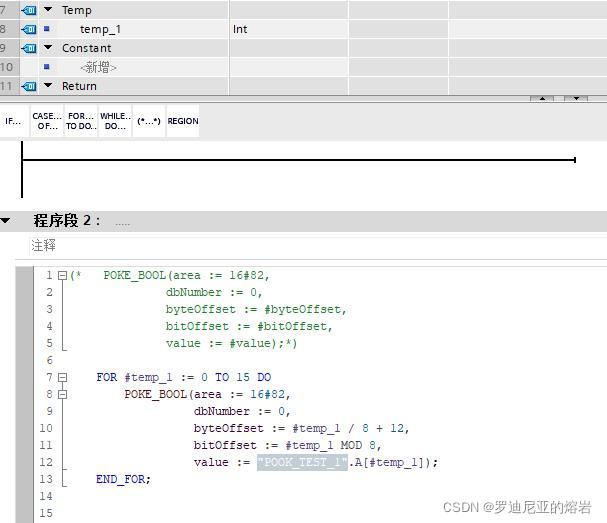Click the Temp section label
This screenshot has width=607, height=523.
click(77, 10)
